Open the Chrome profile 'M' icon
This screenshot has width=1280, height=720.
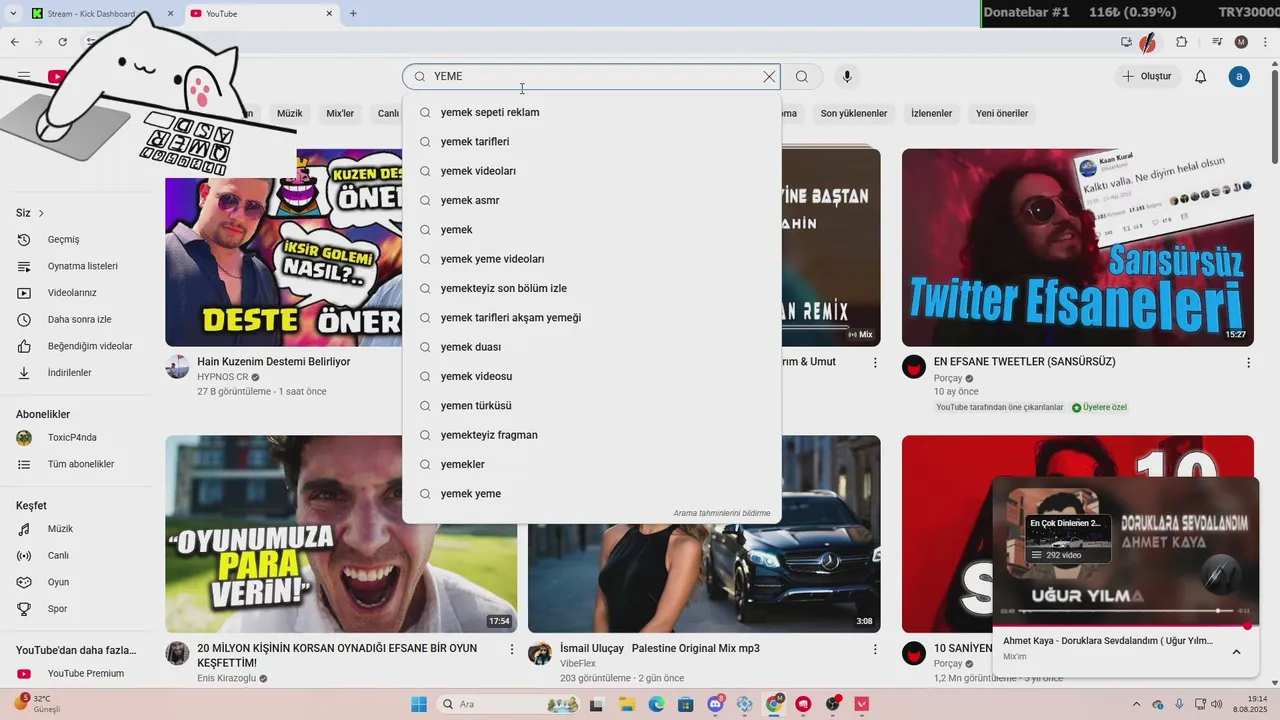pos(1241,42)
